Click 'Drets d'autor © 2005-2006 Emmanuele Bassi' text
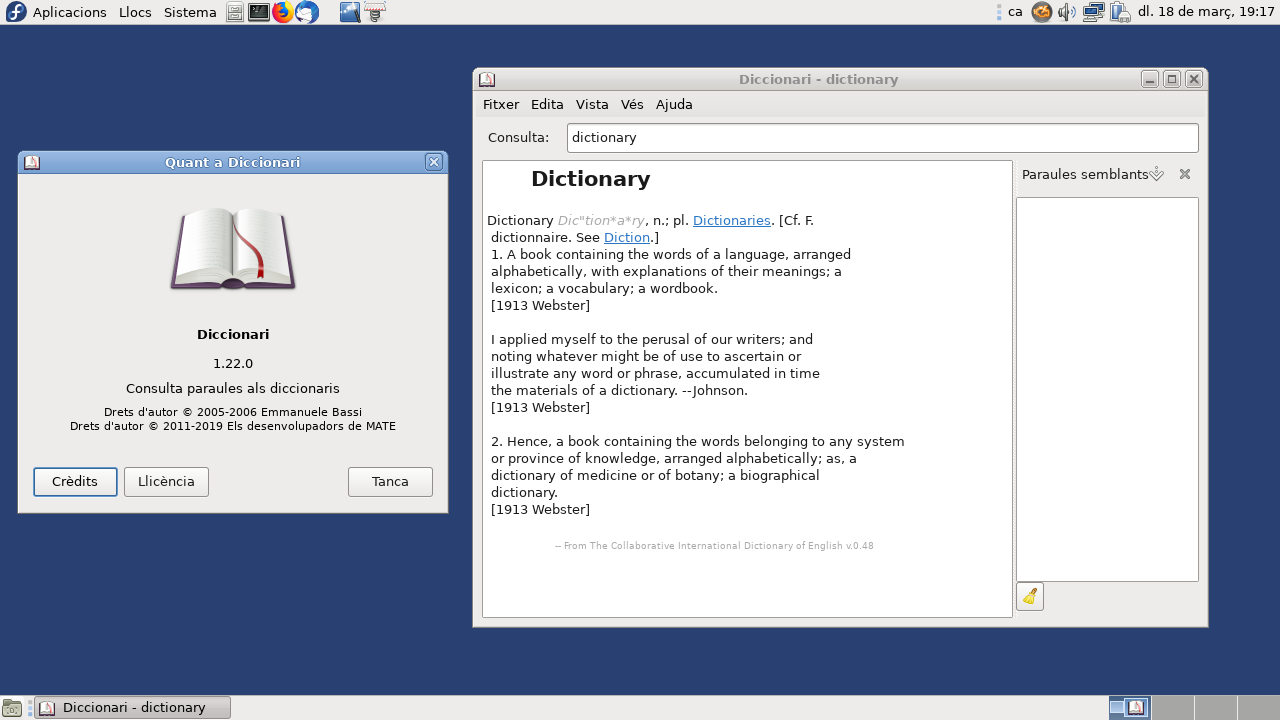The height and width of the screenshot is (720, 1280). coord(233,412)
